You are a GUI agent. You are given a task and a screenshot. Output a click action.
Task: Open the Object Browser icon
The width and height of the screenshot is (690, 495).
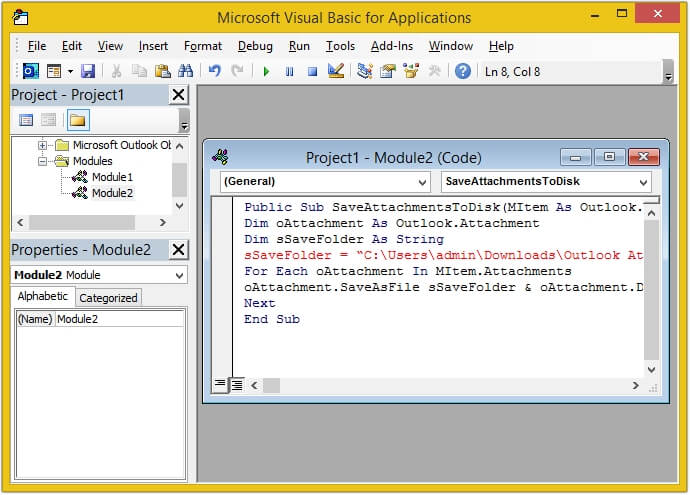coord(411,71)
